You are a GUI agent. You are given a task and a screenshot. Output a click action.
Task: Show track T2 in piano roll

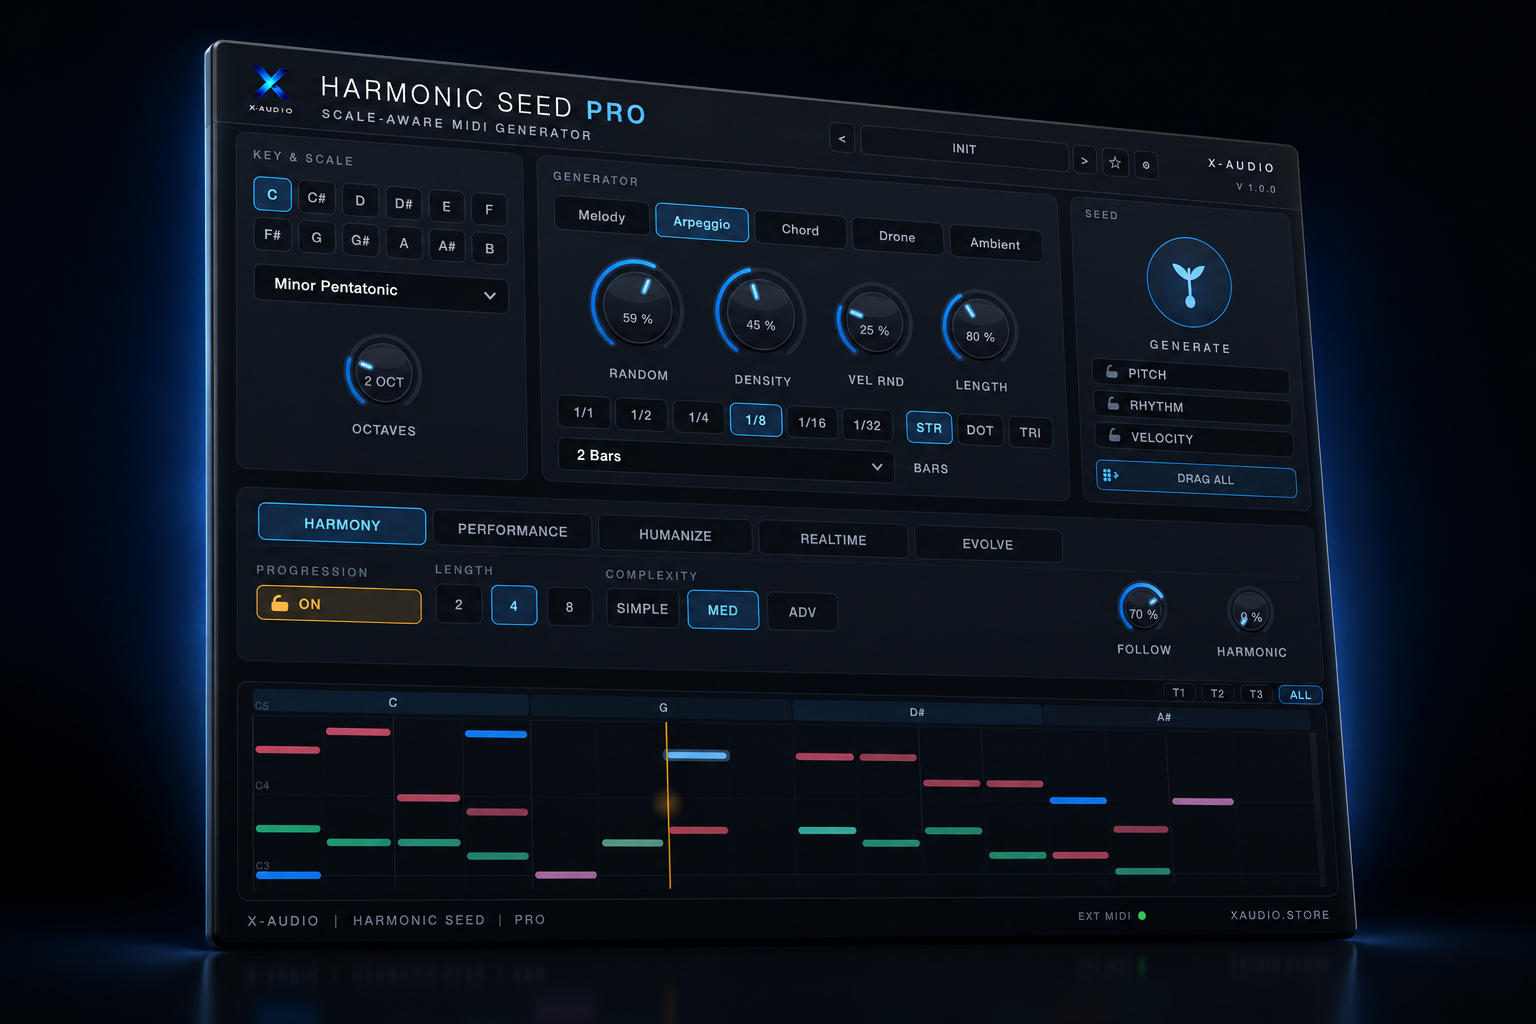click(x=1217, y=693)
